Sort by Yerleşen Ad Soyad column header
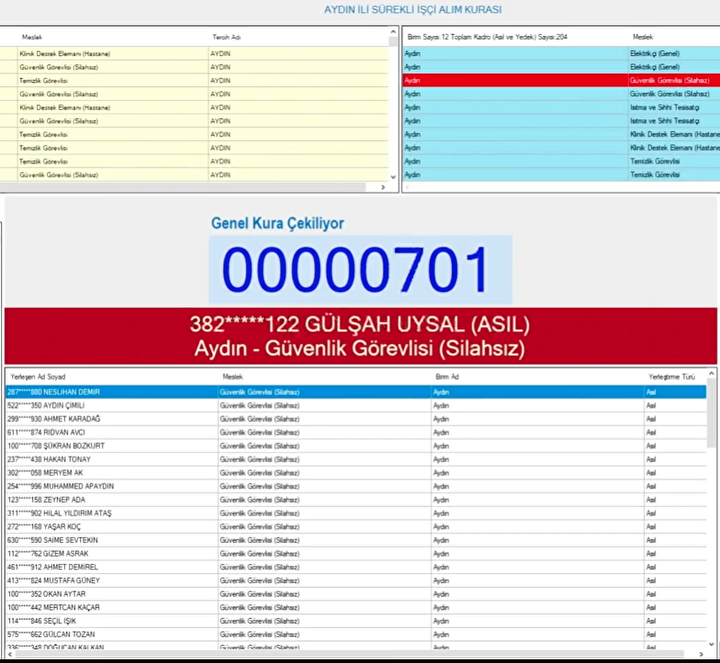Viewport: 720px width, 663px height. (x=38, y=377)
